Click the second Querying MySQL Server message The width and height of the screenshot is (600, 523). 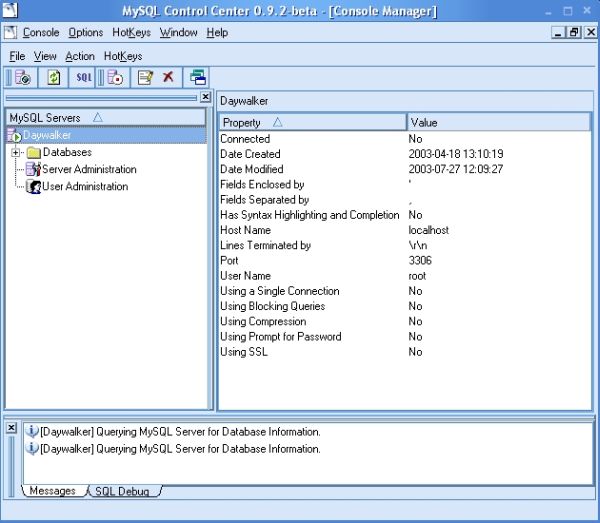(180, 448)
